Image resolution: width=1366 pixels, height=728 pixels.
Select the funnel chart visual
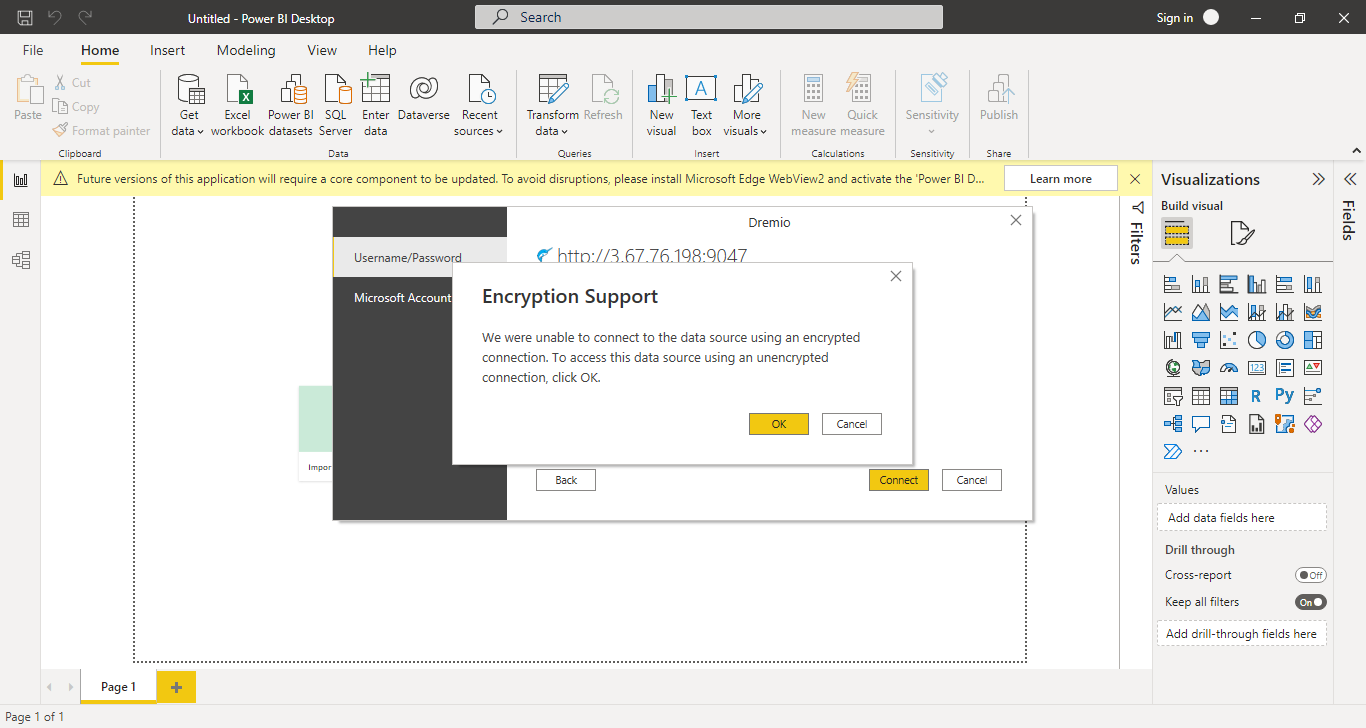pos(1201,341)
